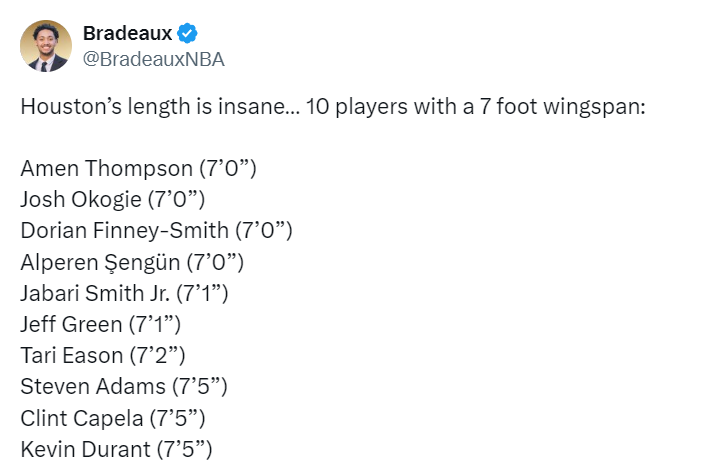Screen dimensions: 718x476
Task: Click the Jabari Smith Jr. name
Action: tap(95, 294)
